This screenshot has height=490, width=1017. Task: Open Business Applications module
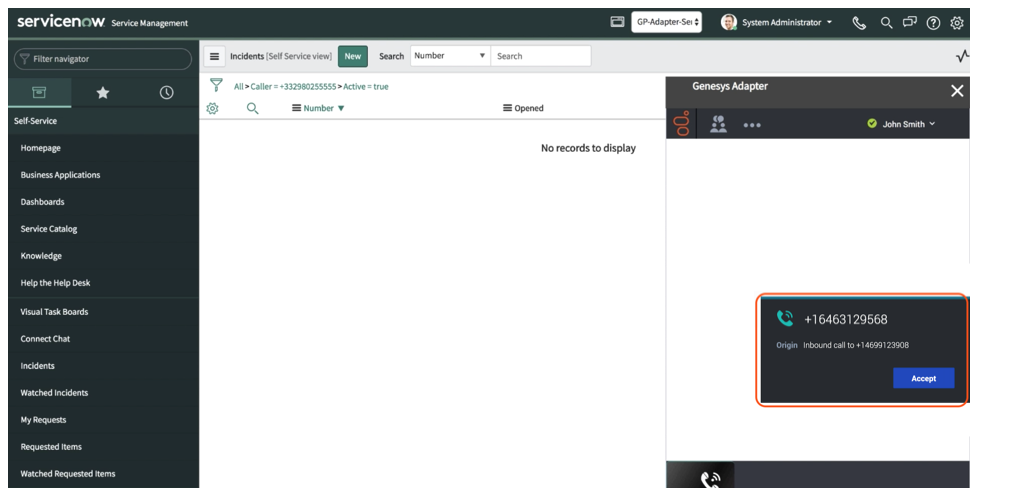tap(60, 175)
